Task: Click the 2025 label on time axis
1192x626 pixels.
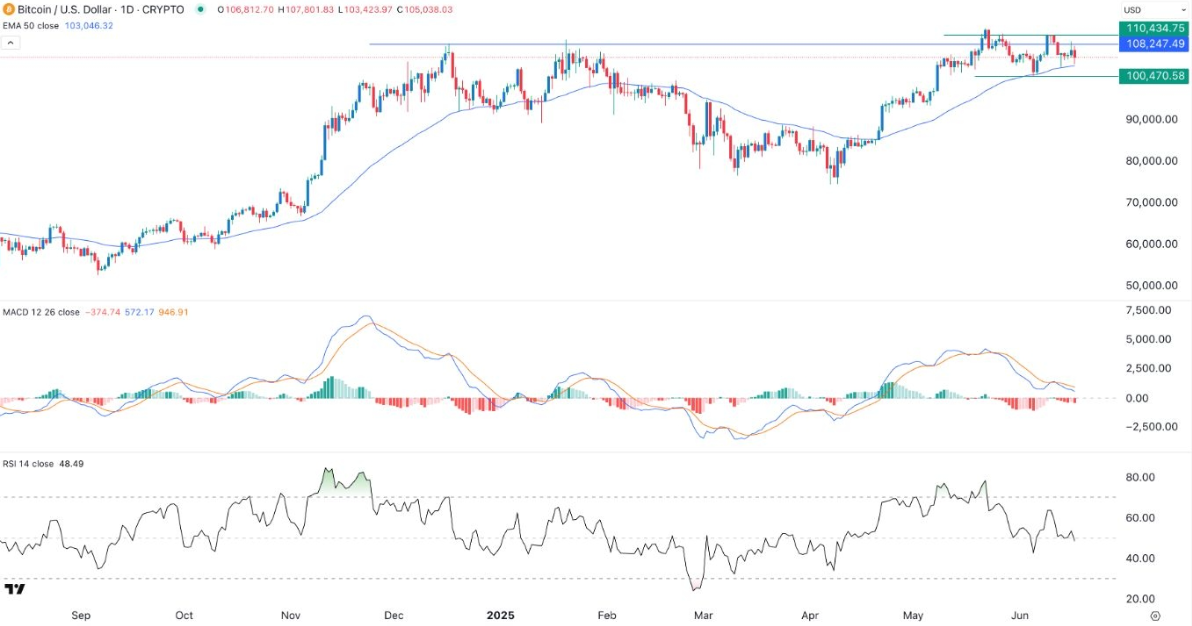Action: tap(500, 615)
